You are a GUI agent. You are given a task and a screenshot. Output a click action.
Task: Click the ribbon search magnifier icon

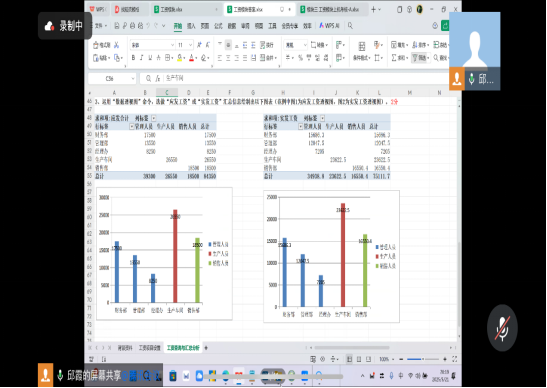point(350,26)
